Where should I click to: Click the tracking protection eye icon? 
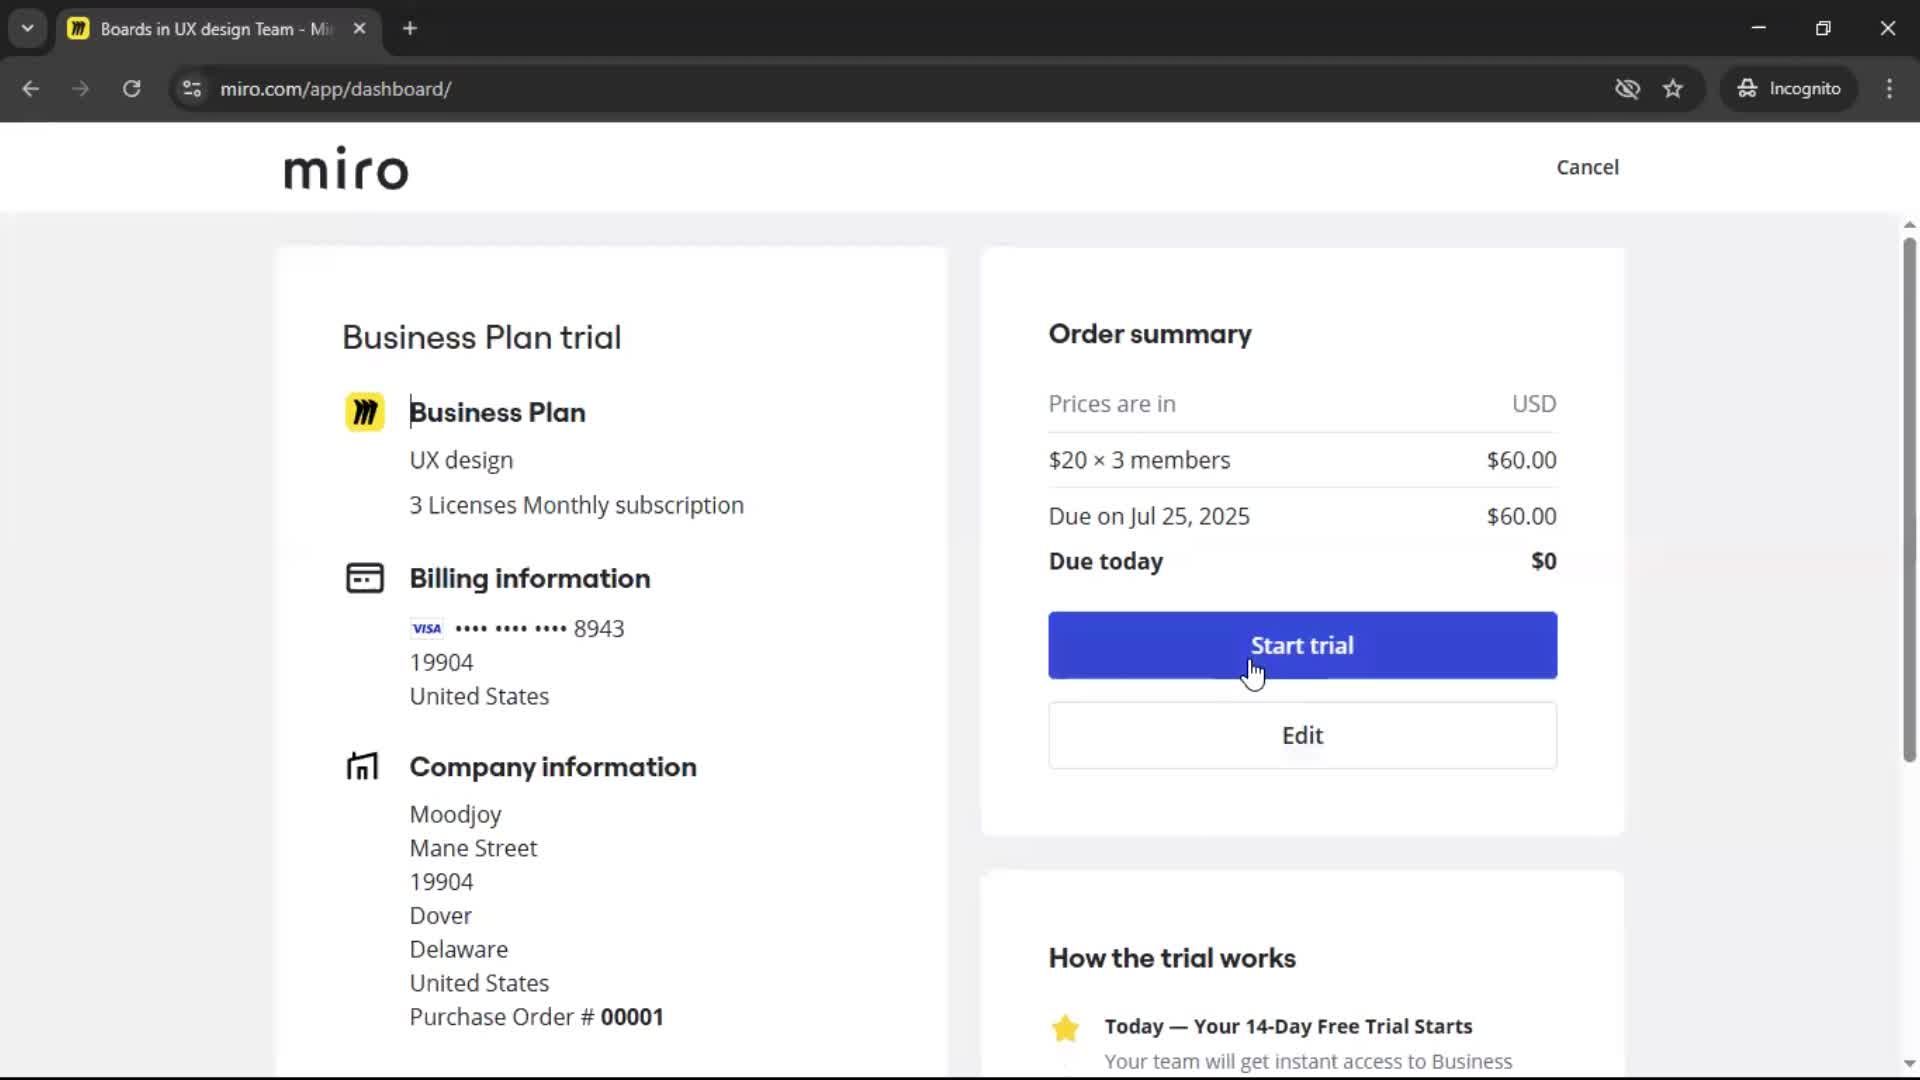coord(1627,89)
